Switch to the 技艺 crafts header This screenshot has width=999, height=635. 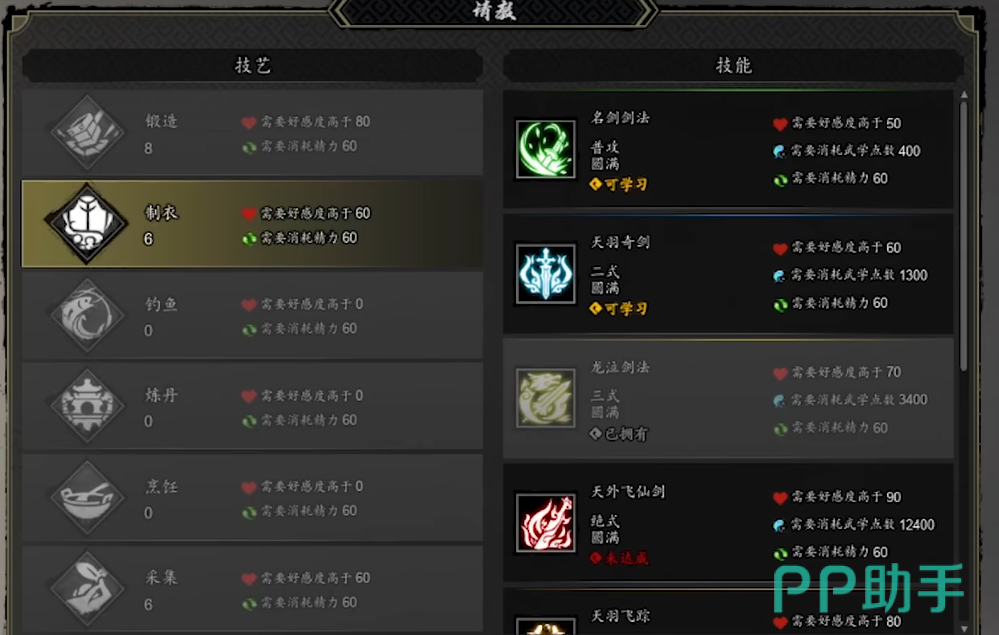tap(252, 65)
